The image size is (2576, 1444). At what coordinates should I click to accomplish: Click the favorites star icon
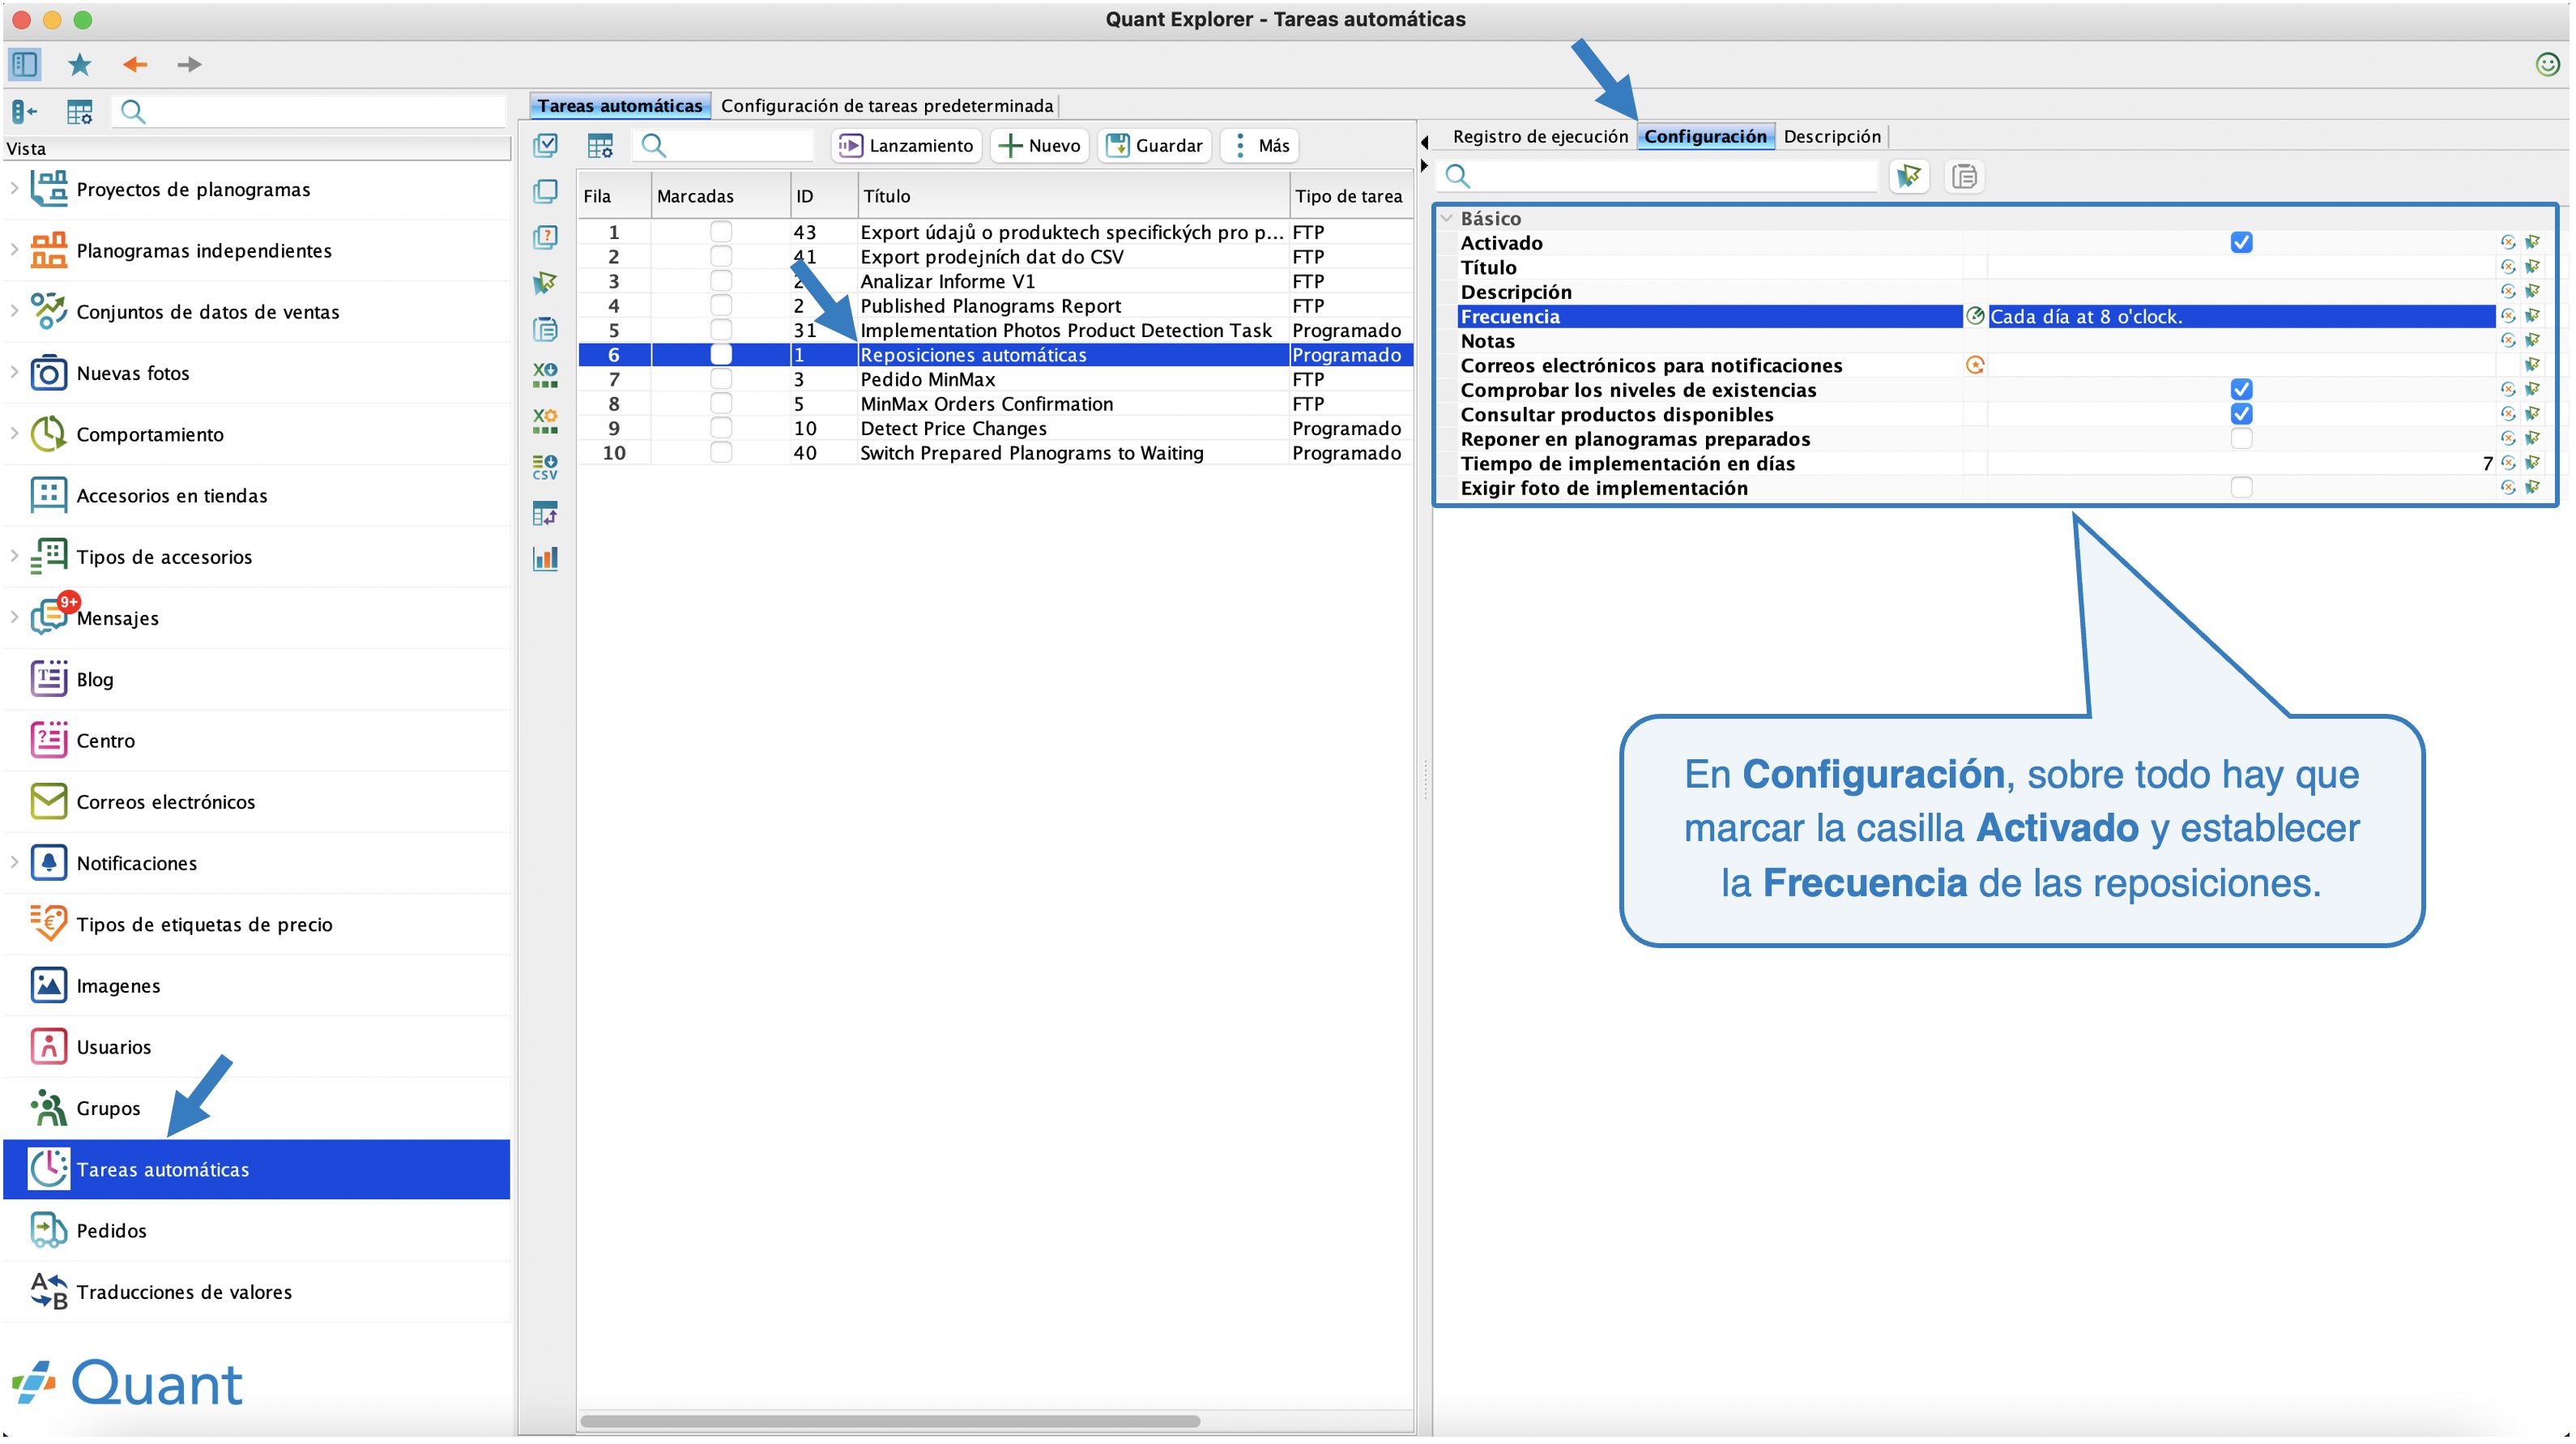point(79,65)
